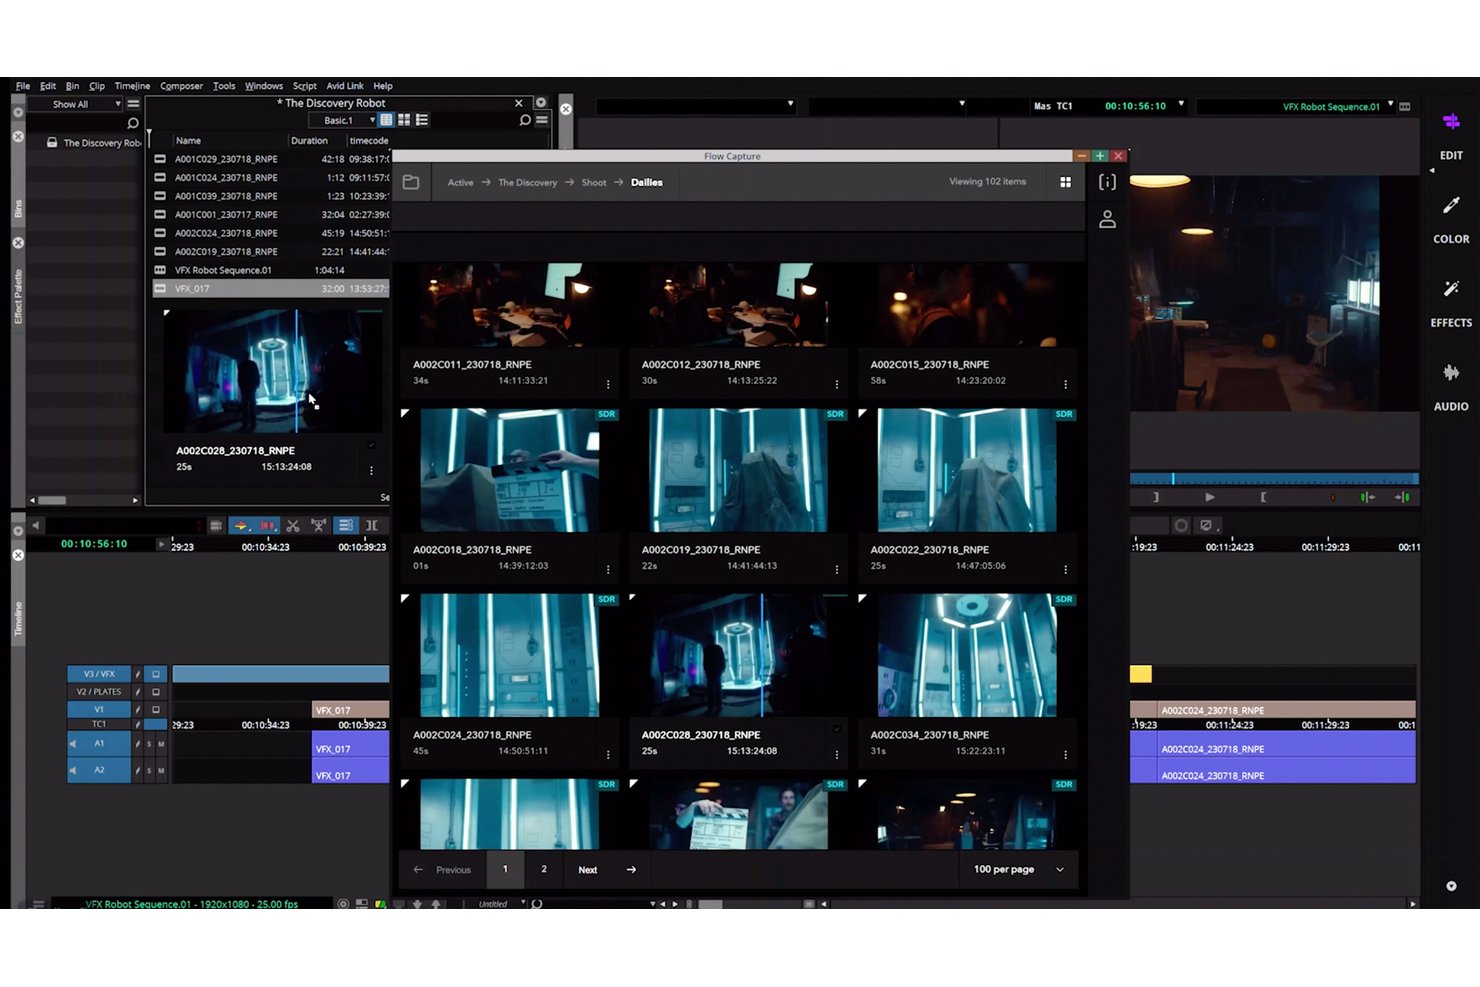Image resolution: width=1480 pixels, height=987 pixels.
Task: Mute the A2 audio track
Action: 161,770
